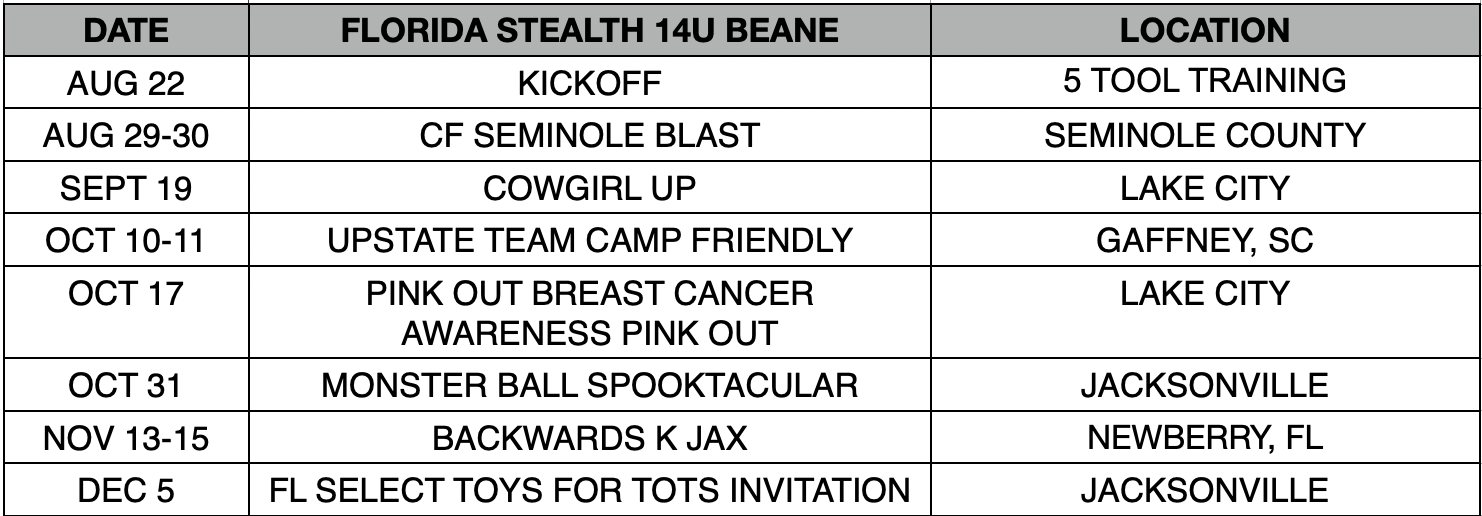Click the NEWBERRY, FL location cell
1482x516 pixels.
pos(1205,439)
